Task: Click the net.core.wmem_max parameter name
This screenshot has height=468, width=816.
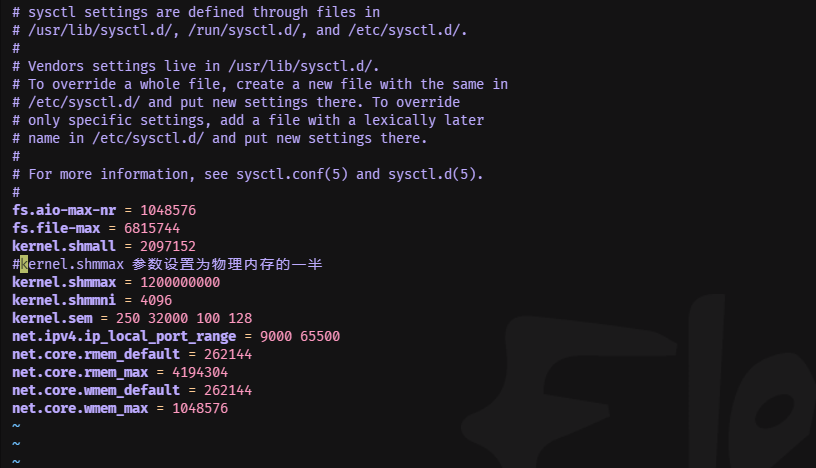Action: [80, 408]
